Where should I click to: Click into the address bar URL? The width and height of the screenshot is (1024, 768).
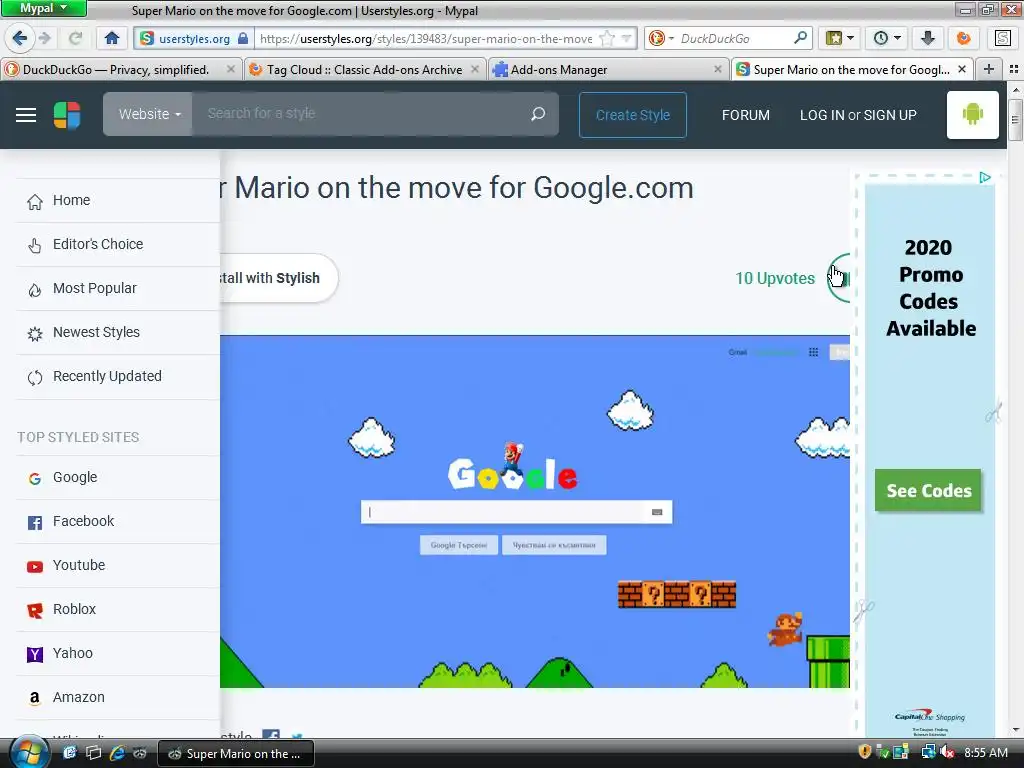pos(426,39)
